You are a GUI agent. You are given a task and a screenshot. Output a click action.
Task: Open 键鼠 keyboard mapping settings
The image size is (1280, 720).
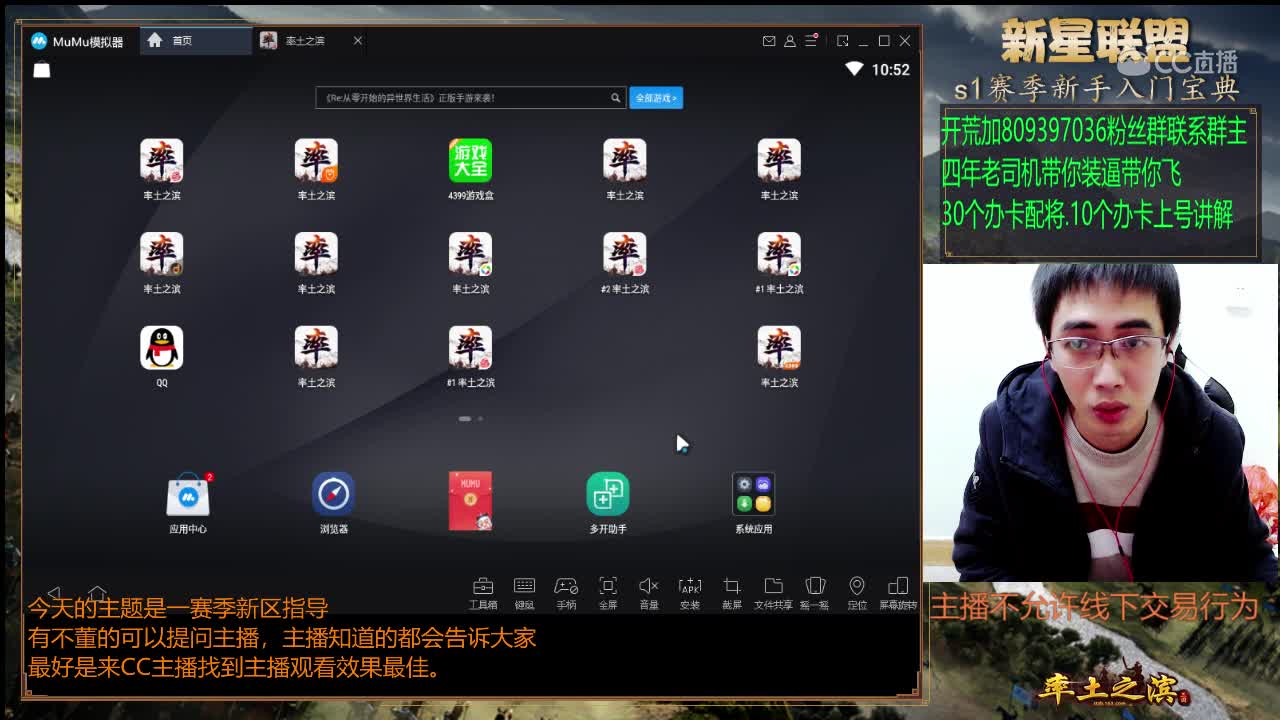[x=524, y=592]
